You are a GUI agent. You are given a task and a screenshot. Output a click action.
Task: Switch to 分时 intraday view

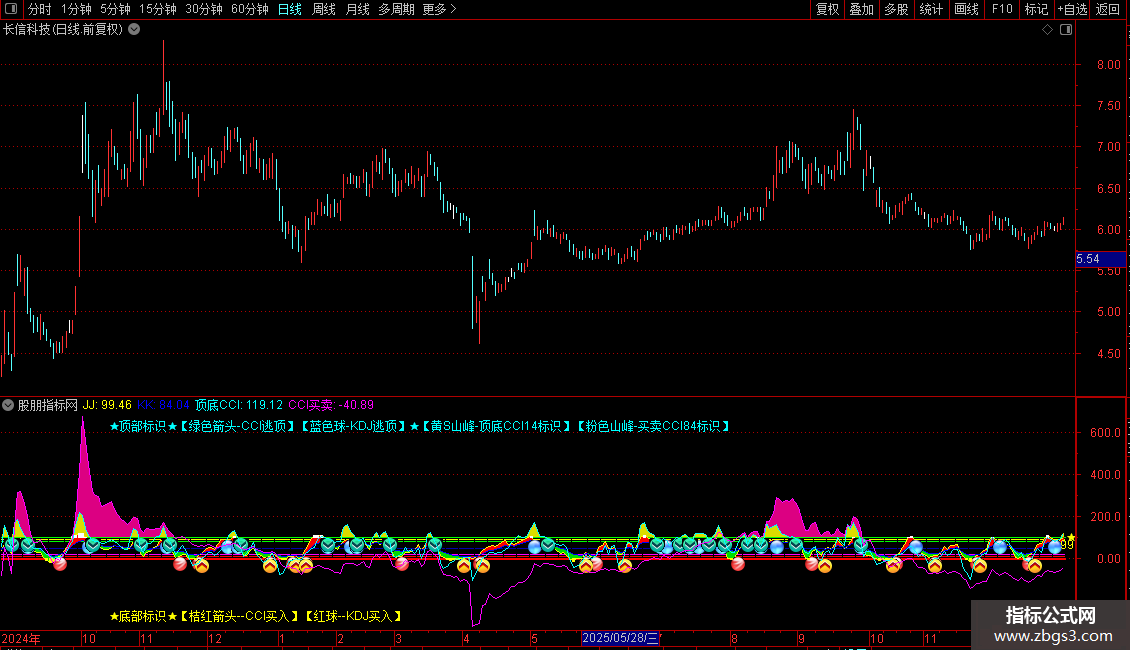40,9
